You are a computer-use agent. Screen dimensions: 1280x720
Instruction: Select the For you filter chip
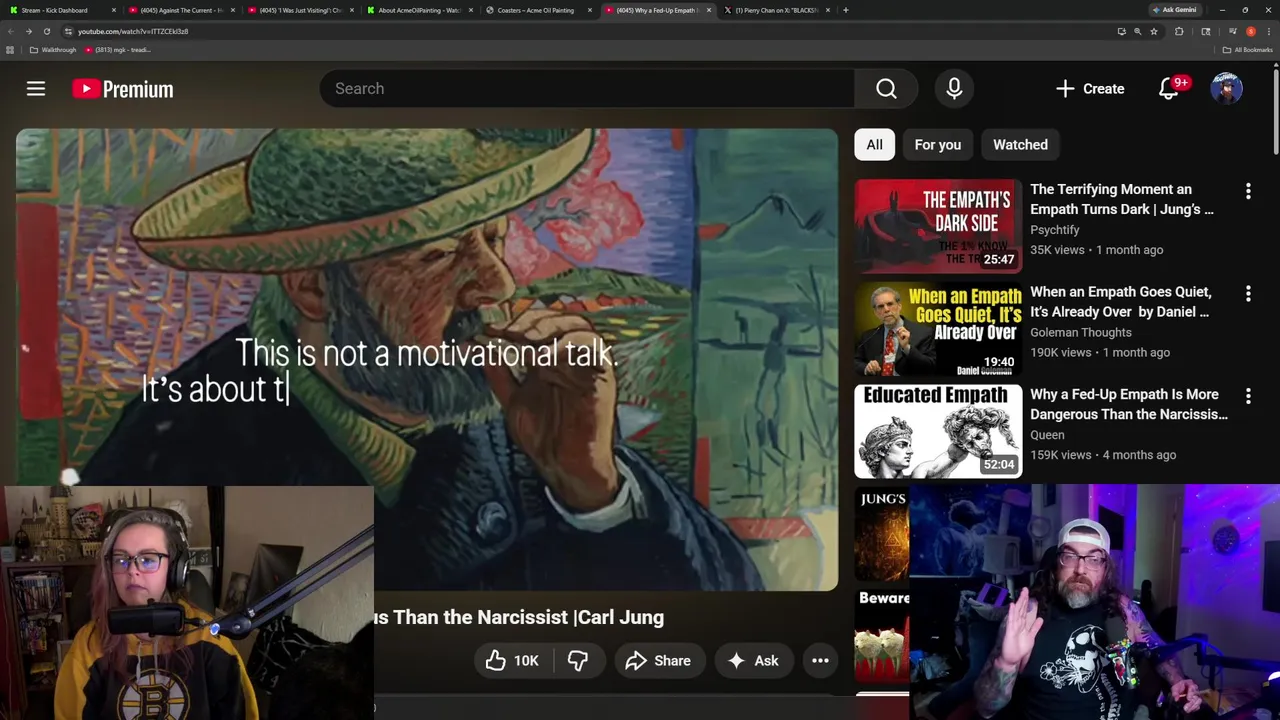pos(937,145)
